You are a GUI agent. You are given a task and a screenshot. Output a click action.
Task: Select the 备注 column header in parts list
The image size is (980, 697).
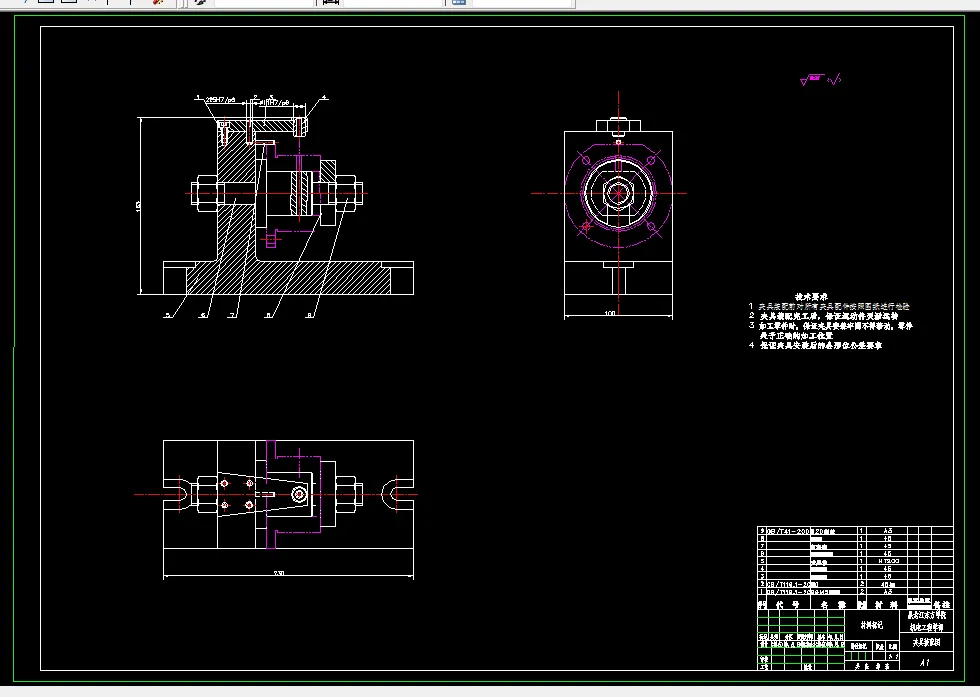click(x=942, y=604)
